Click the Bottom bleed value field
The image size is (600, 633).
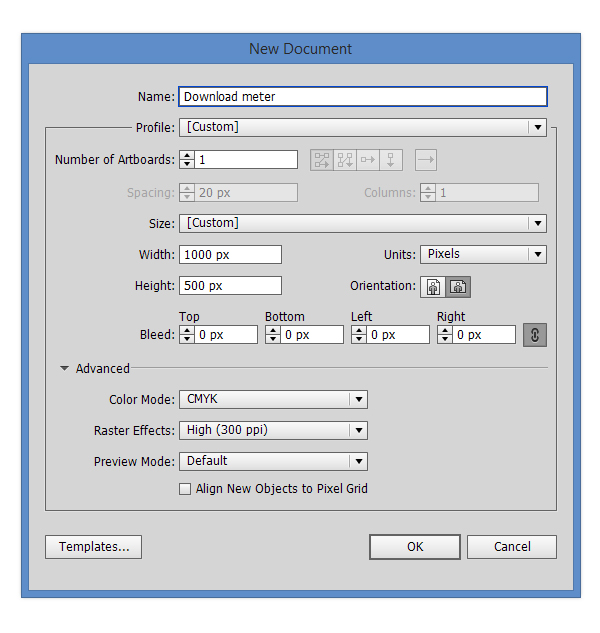pyautogui.click(x=312, y=335)
